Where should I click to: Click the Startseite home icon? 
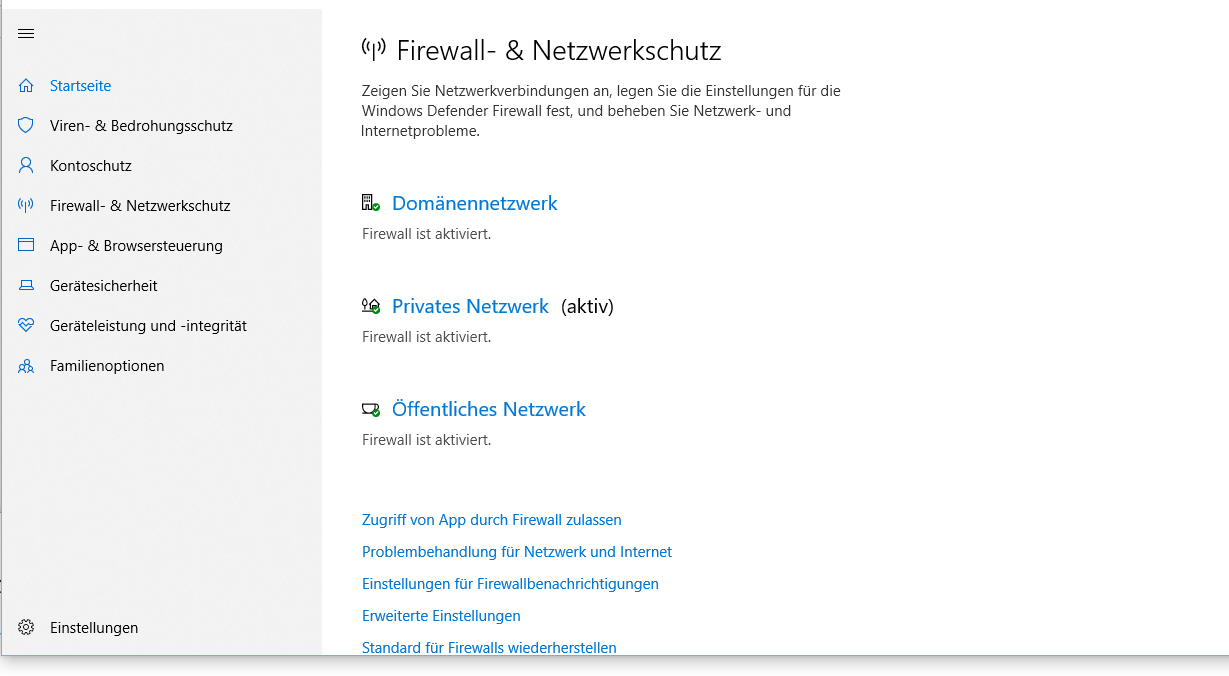(26, 86)
